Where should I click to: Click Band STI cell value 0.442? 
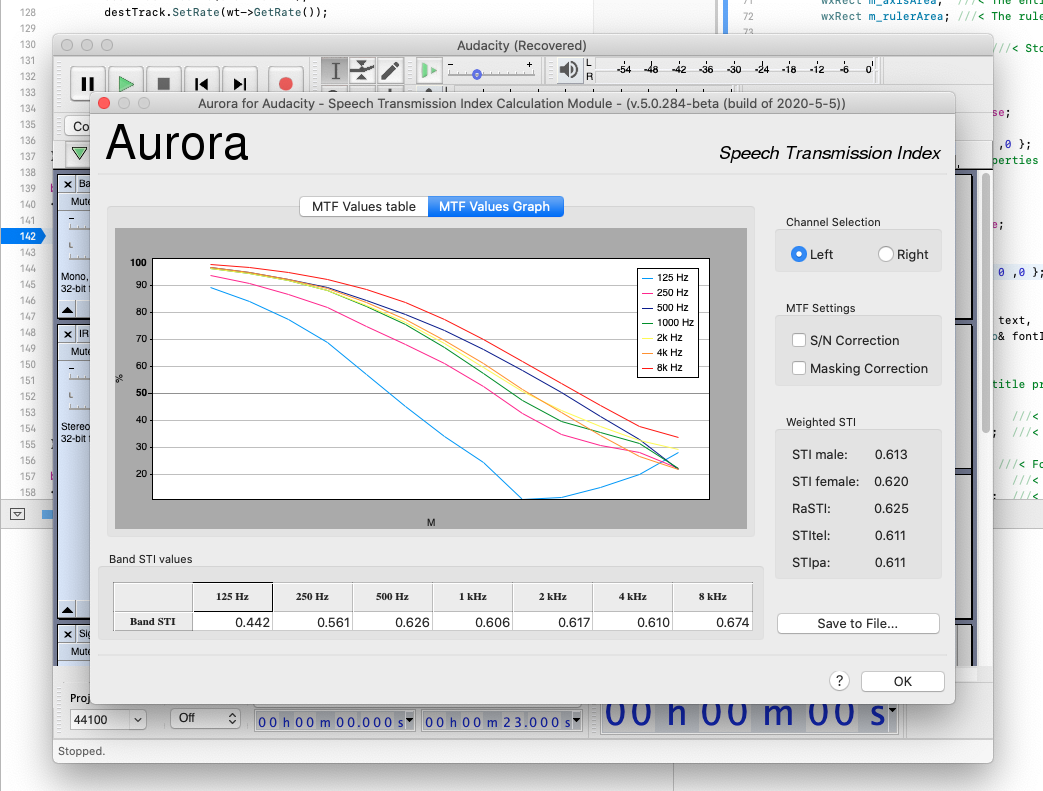coord(233,621)
